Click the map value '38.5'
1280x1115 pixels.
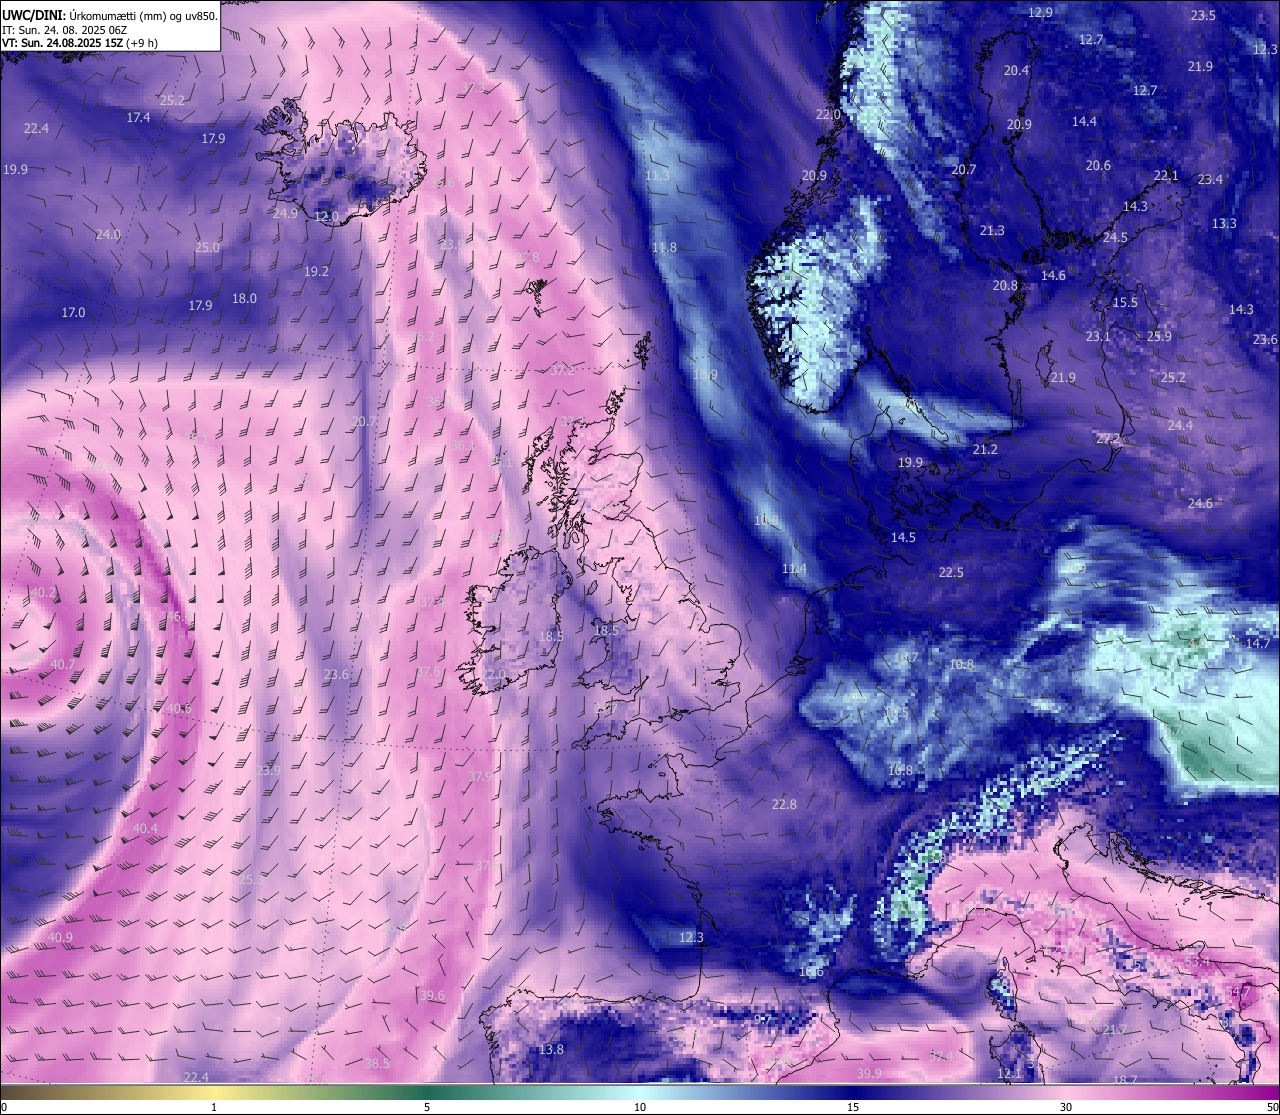coord(377,1063)
